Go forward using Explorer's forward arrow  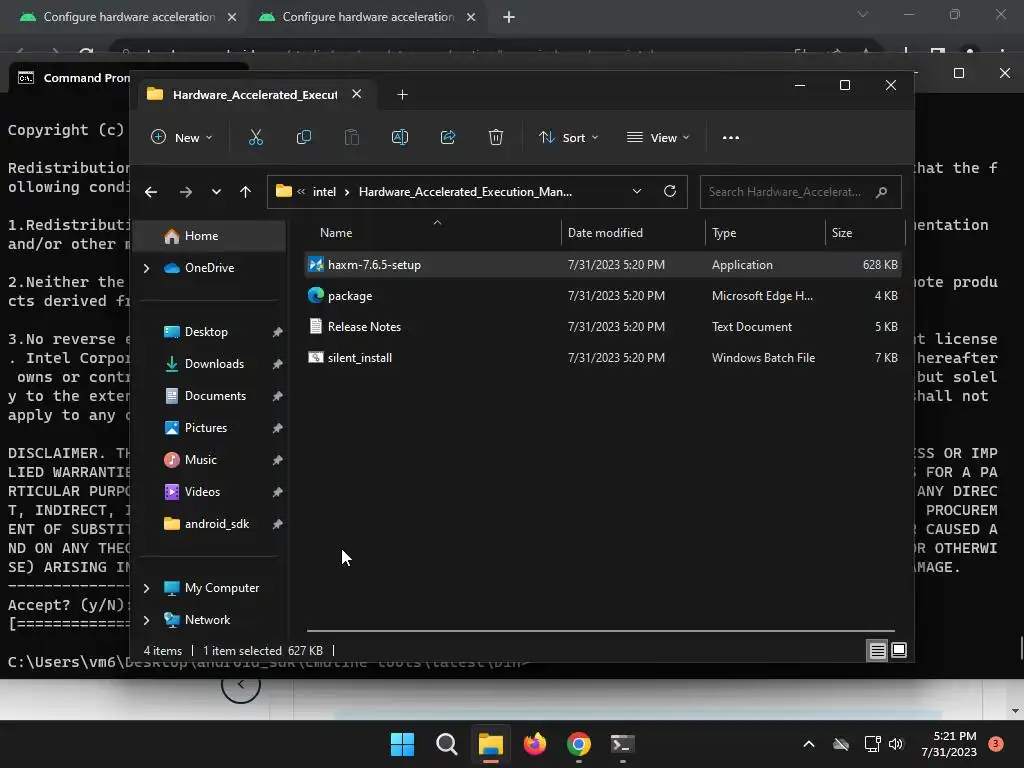[186, 192]
